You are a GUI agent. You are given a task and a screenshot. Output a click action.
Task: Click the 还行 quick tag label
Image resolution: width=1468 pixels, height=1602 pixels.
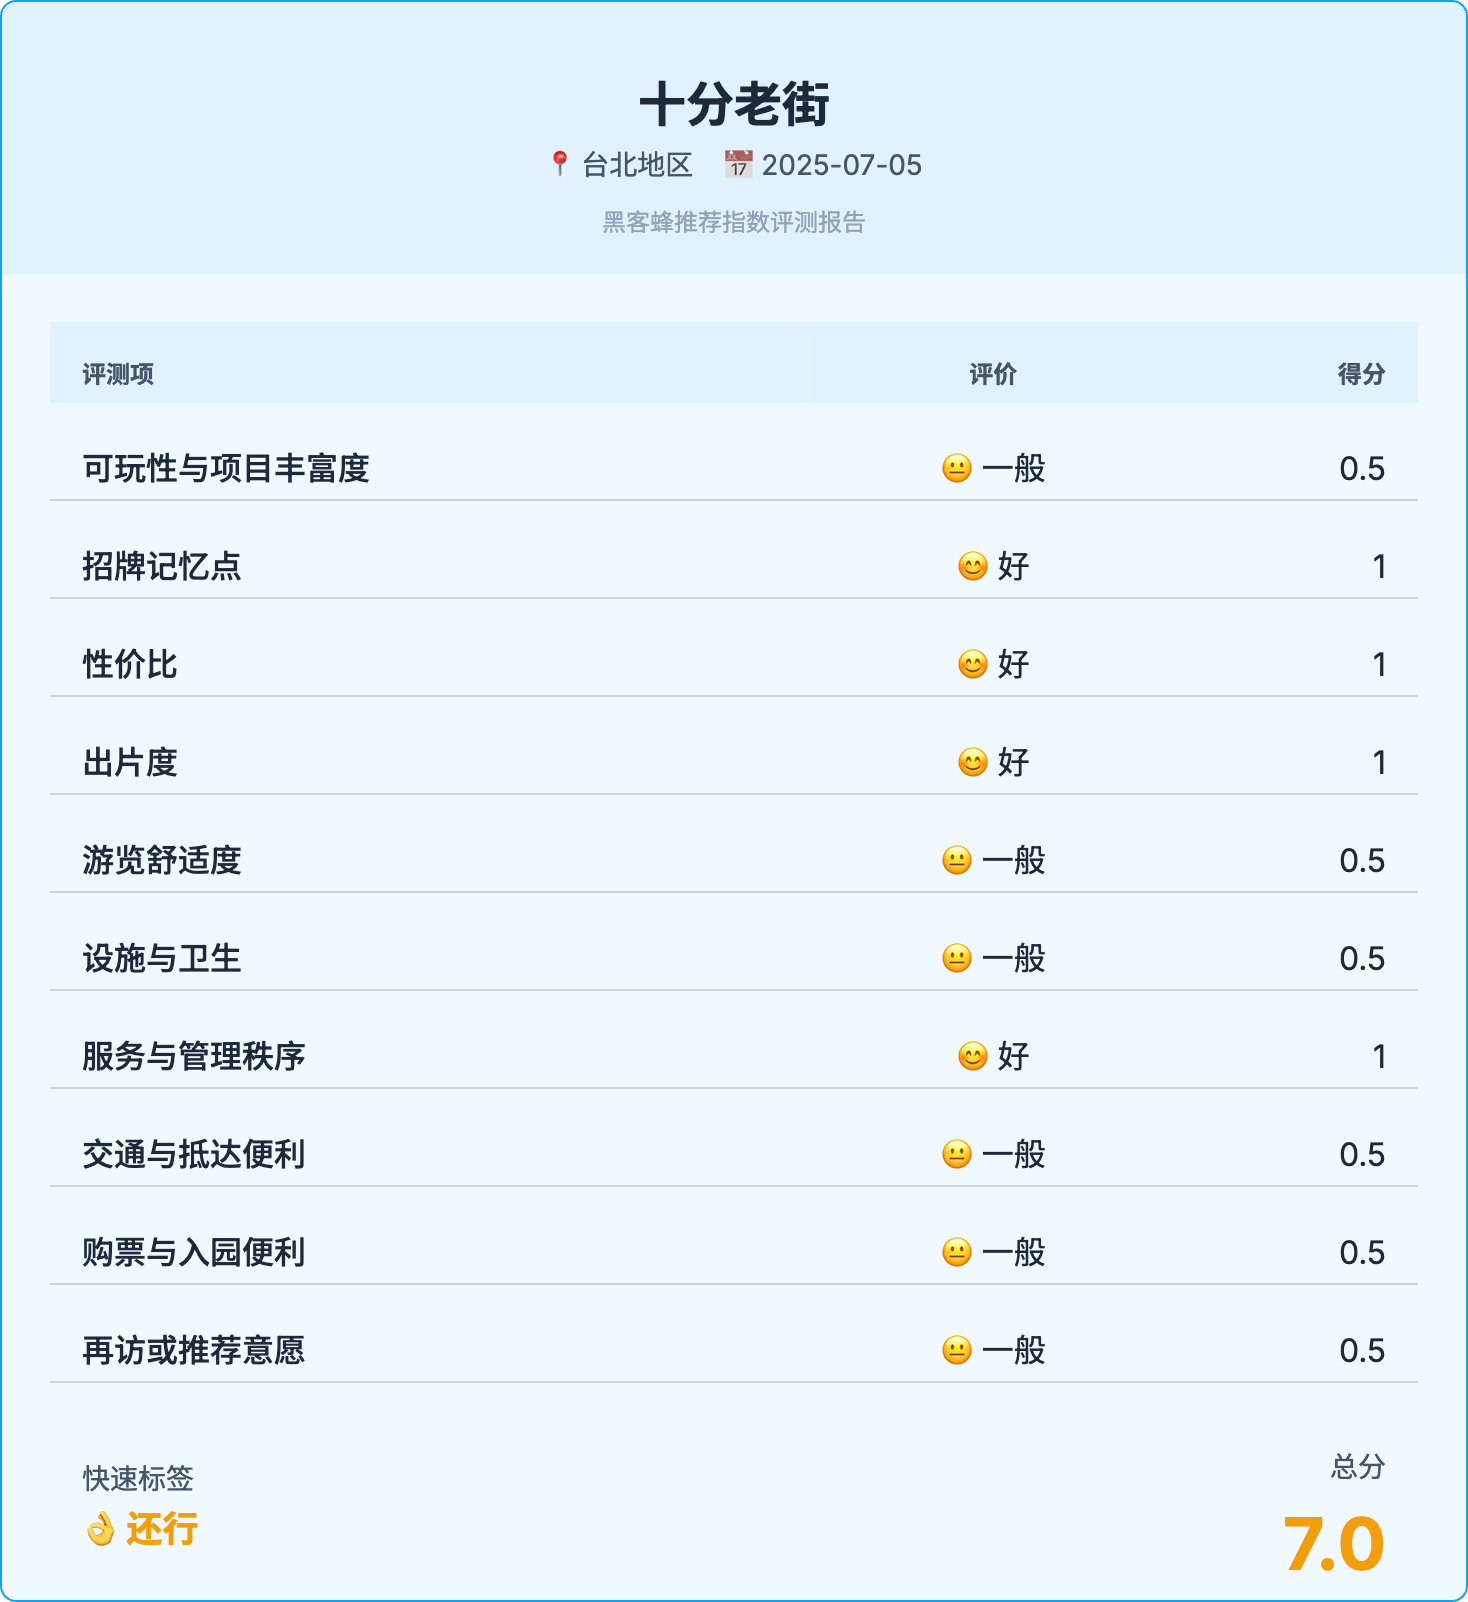click(x=162, y=1529)
